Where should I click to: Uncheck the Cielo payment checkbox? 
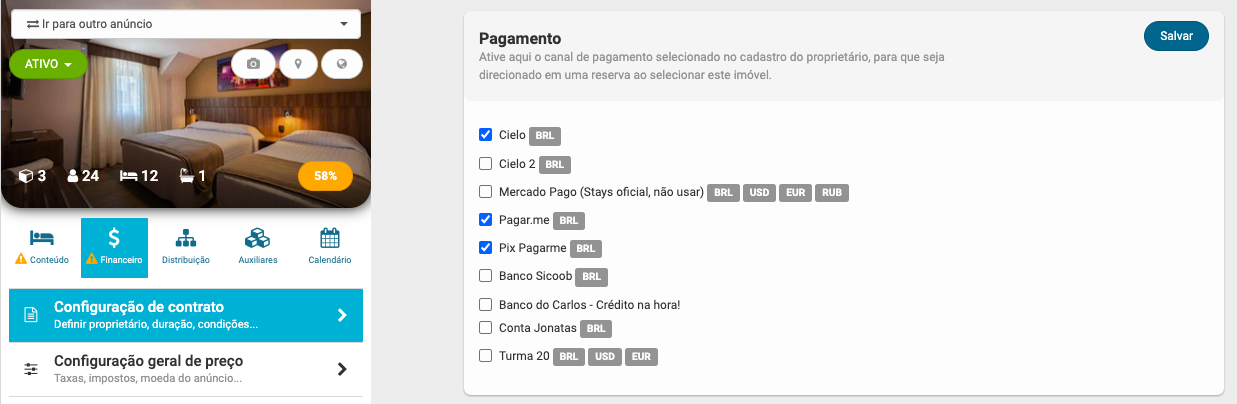click(x=486, y=135)
